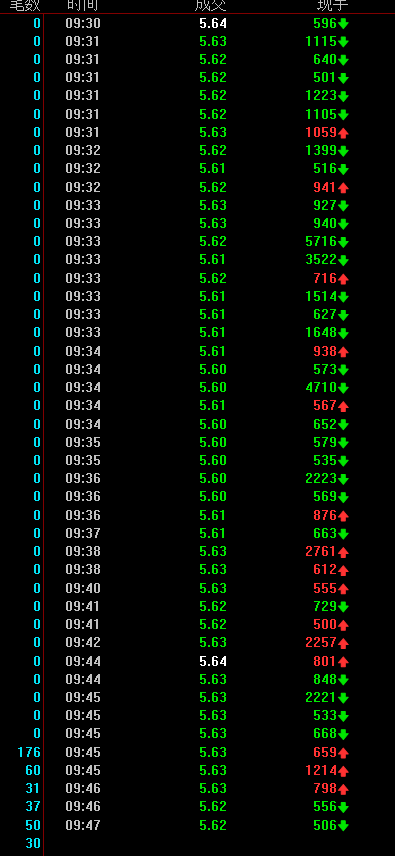
Task: Click the green down arrow beside volume 1514
Action: click(x=343, y=296)
